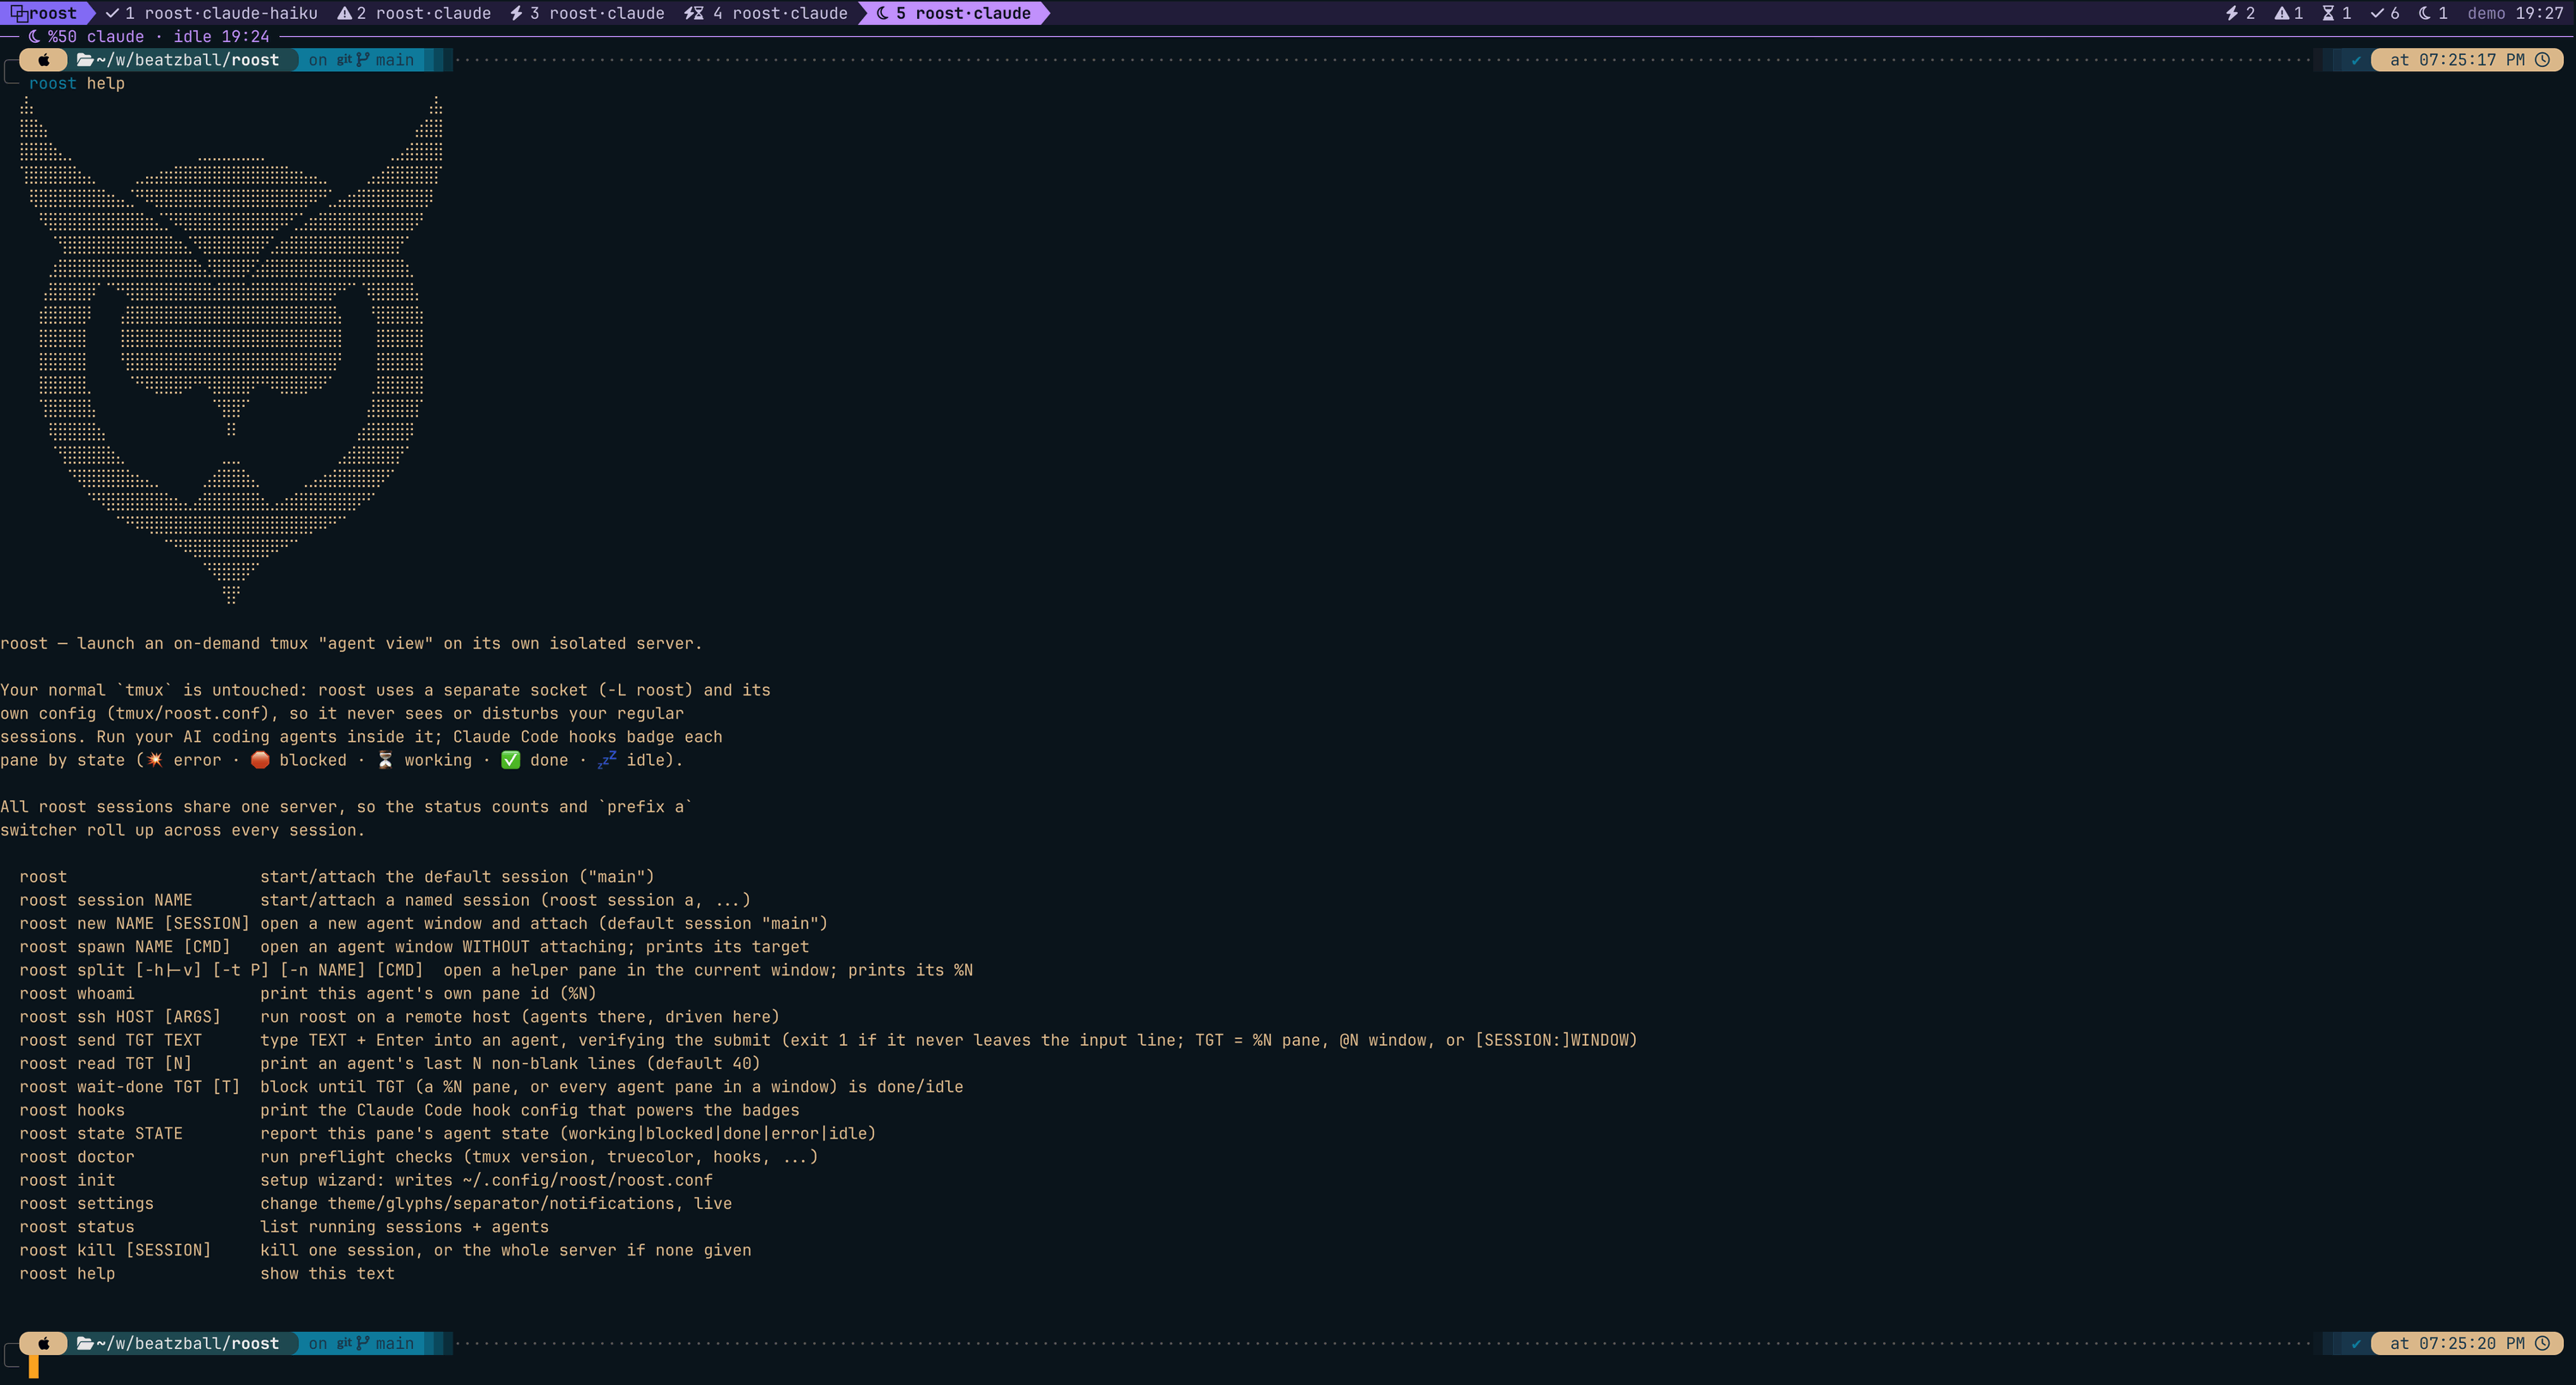2576x1385 pixels.
Task: Click the 'roost session NAME' line
Action: [385, 900]
